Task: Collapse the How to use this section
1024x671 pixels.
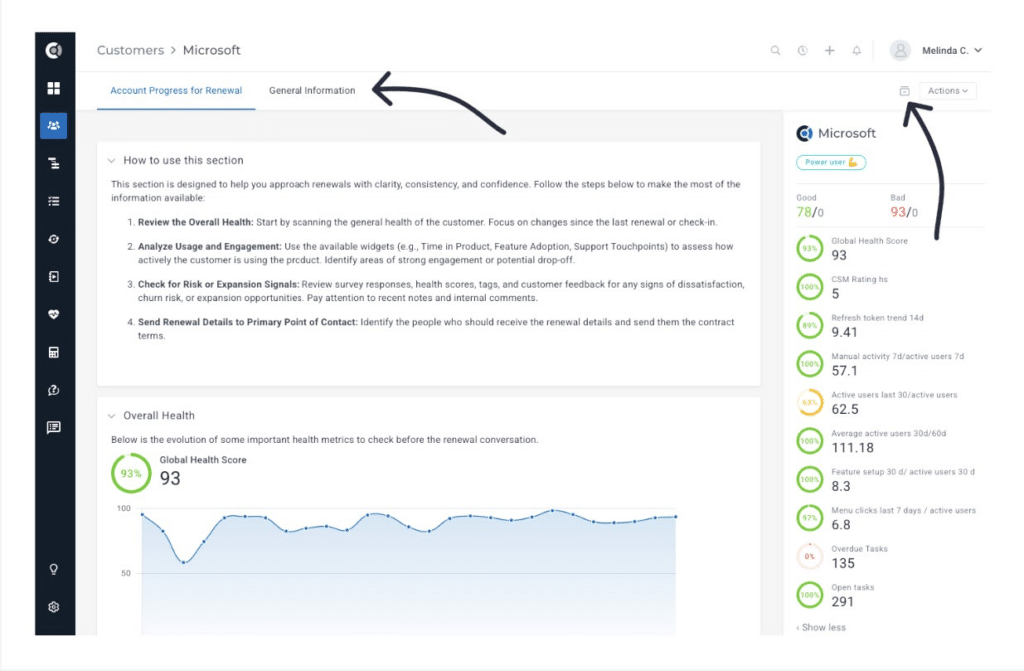Action: 110,159
